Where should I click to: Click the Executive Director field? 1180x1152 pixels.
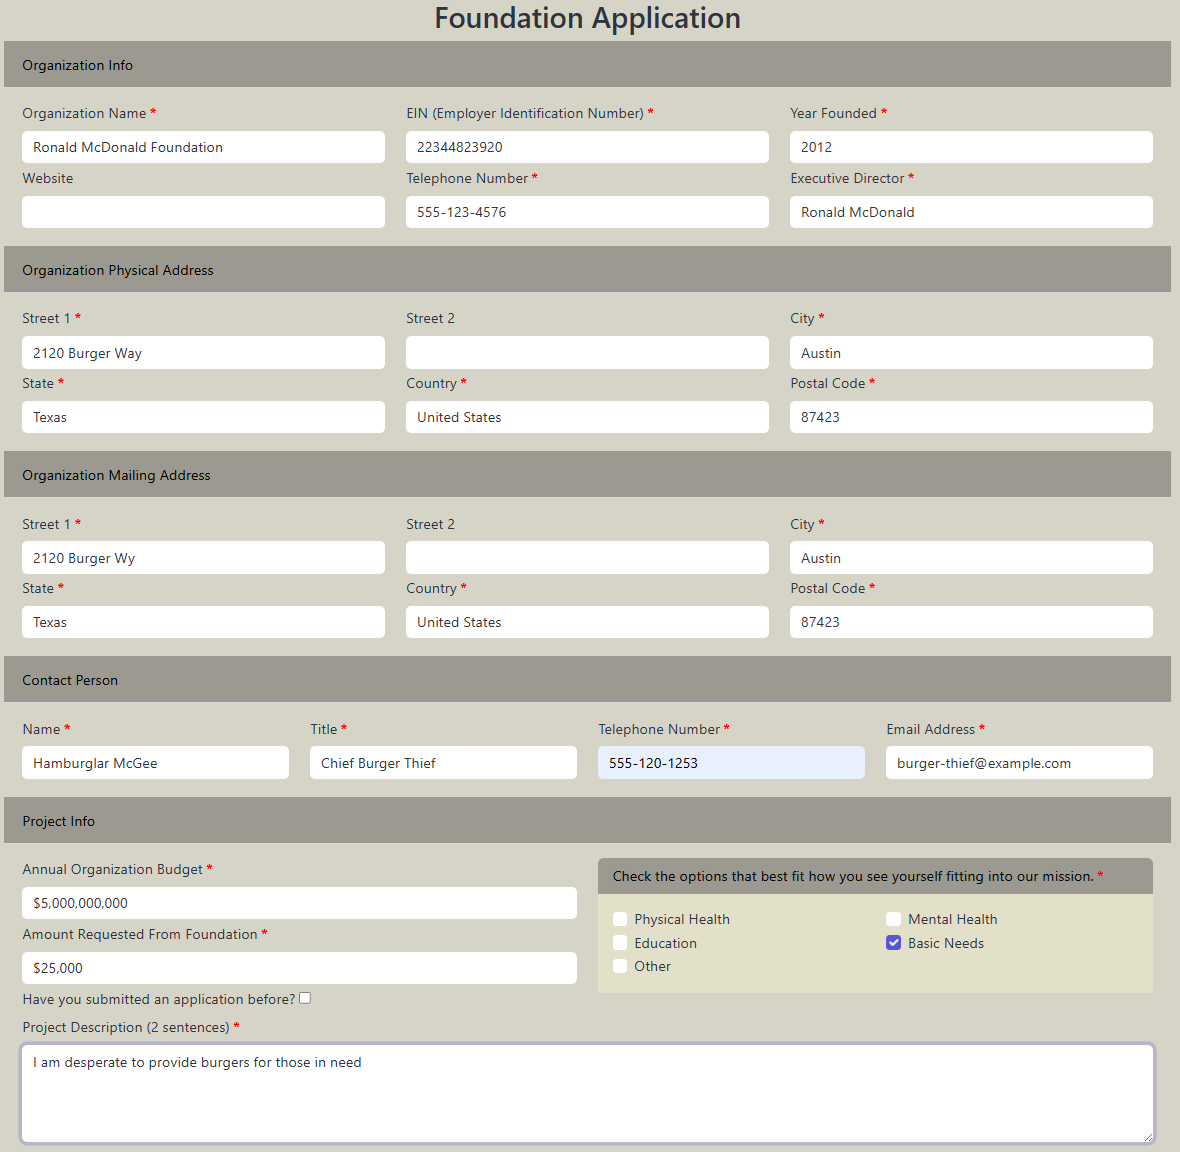coord(971,212)
